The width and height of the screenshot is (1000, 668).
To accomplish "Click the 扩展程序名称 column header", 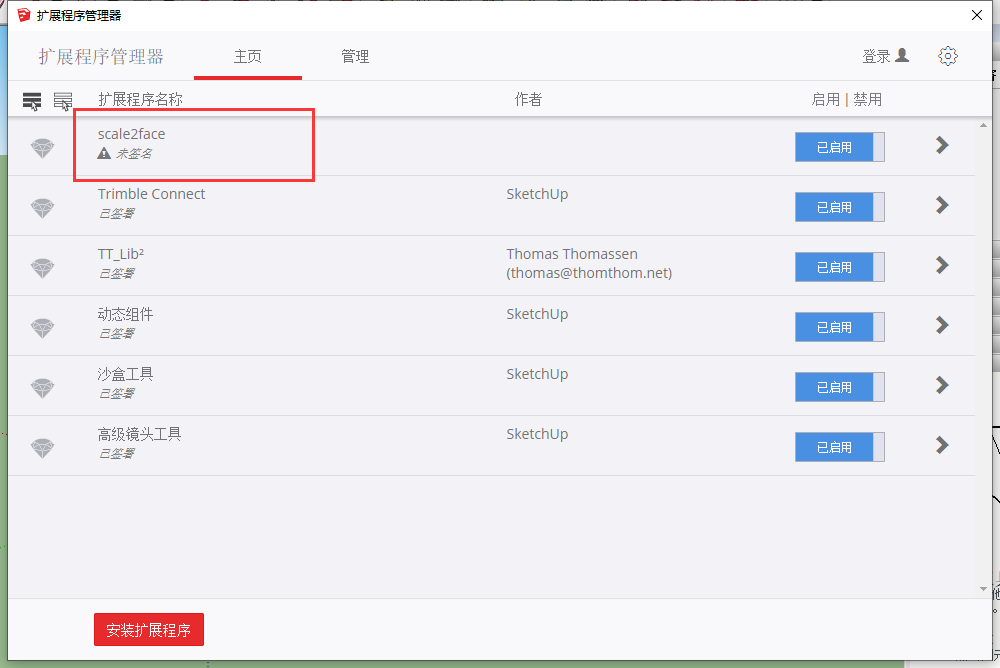I will pyautogui.click(x=140, y=100).
